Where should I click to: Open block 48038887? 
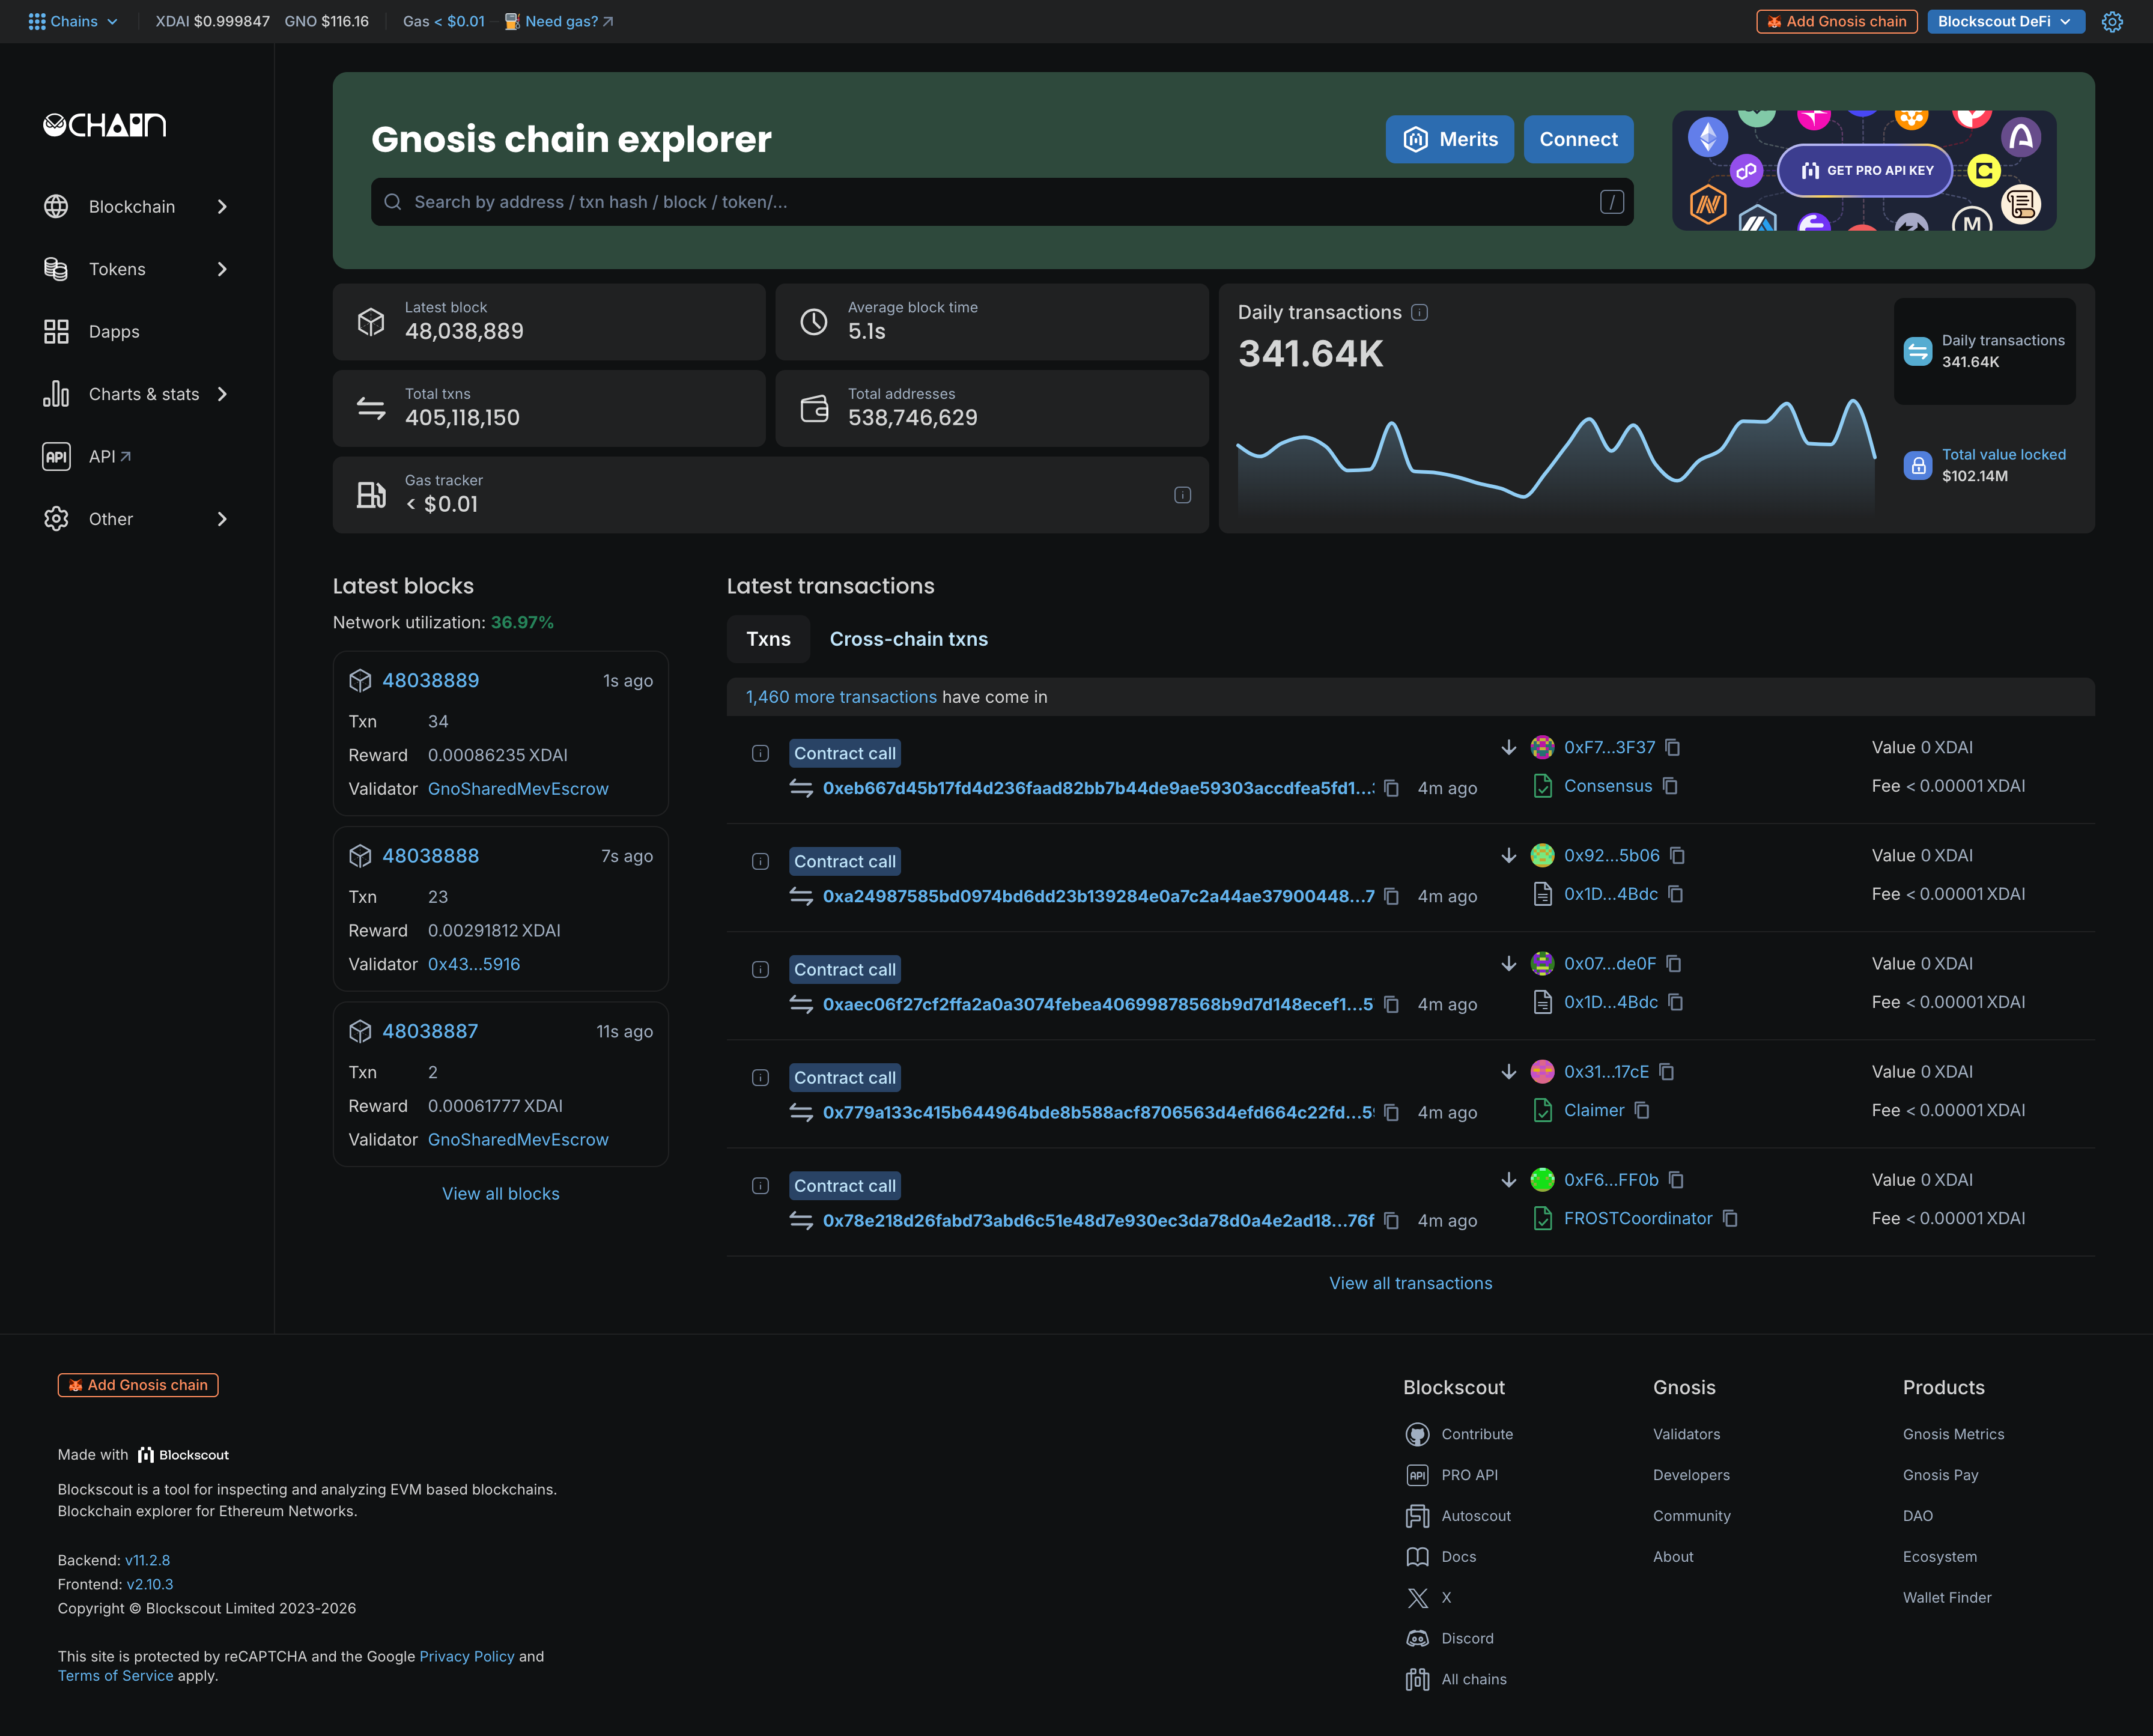tap(430, 1031)
